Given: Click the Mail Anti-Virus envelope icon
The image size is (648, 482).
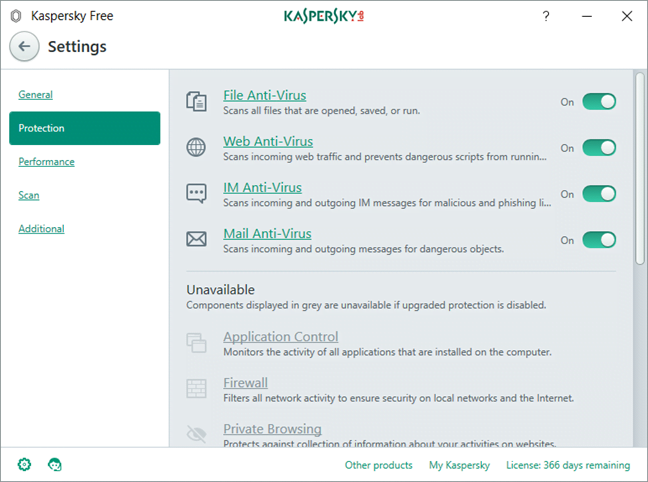Looking at the screenshot, I should click(x=196, y=240).
